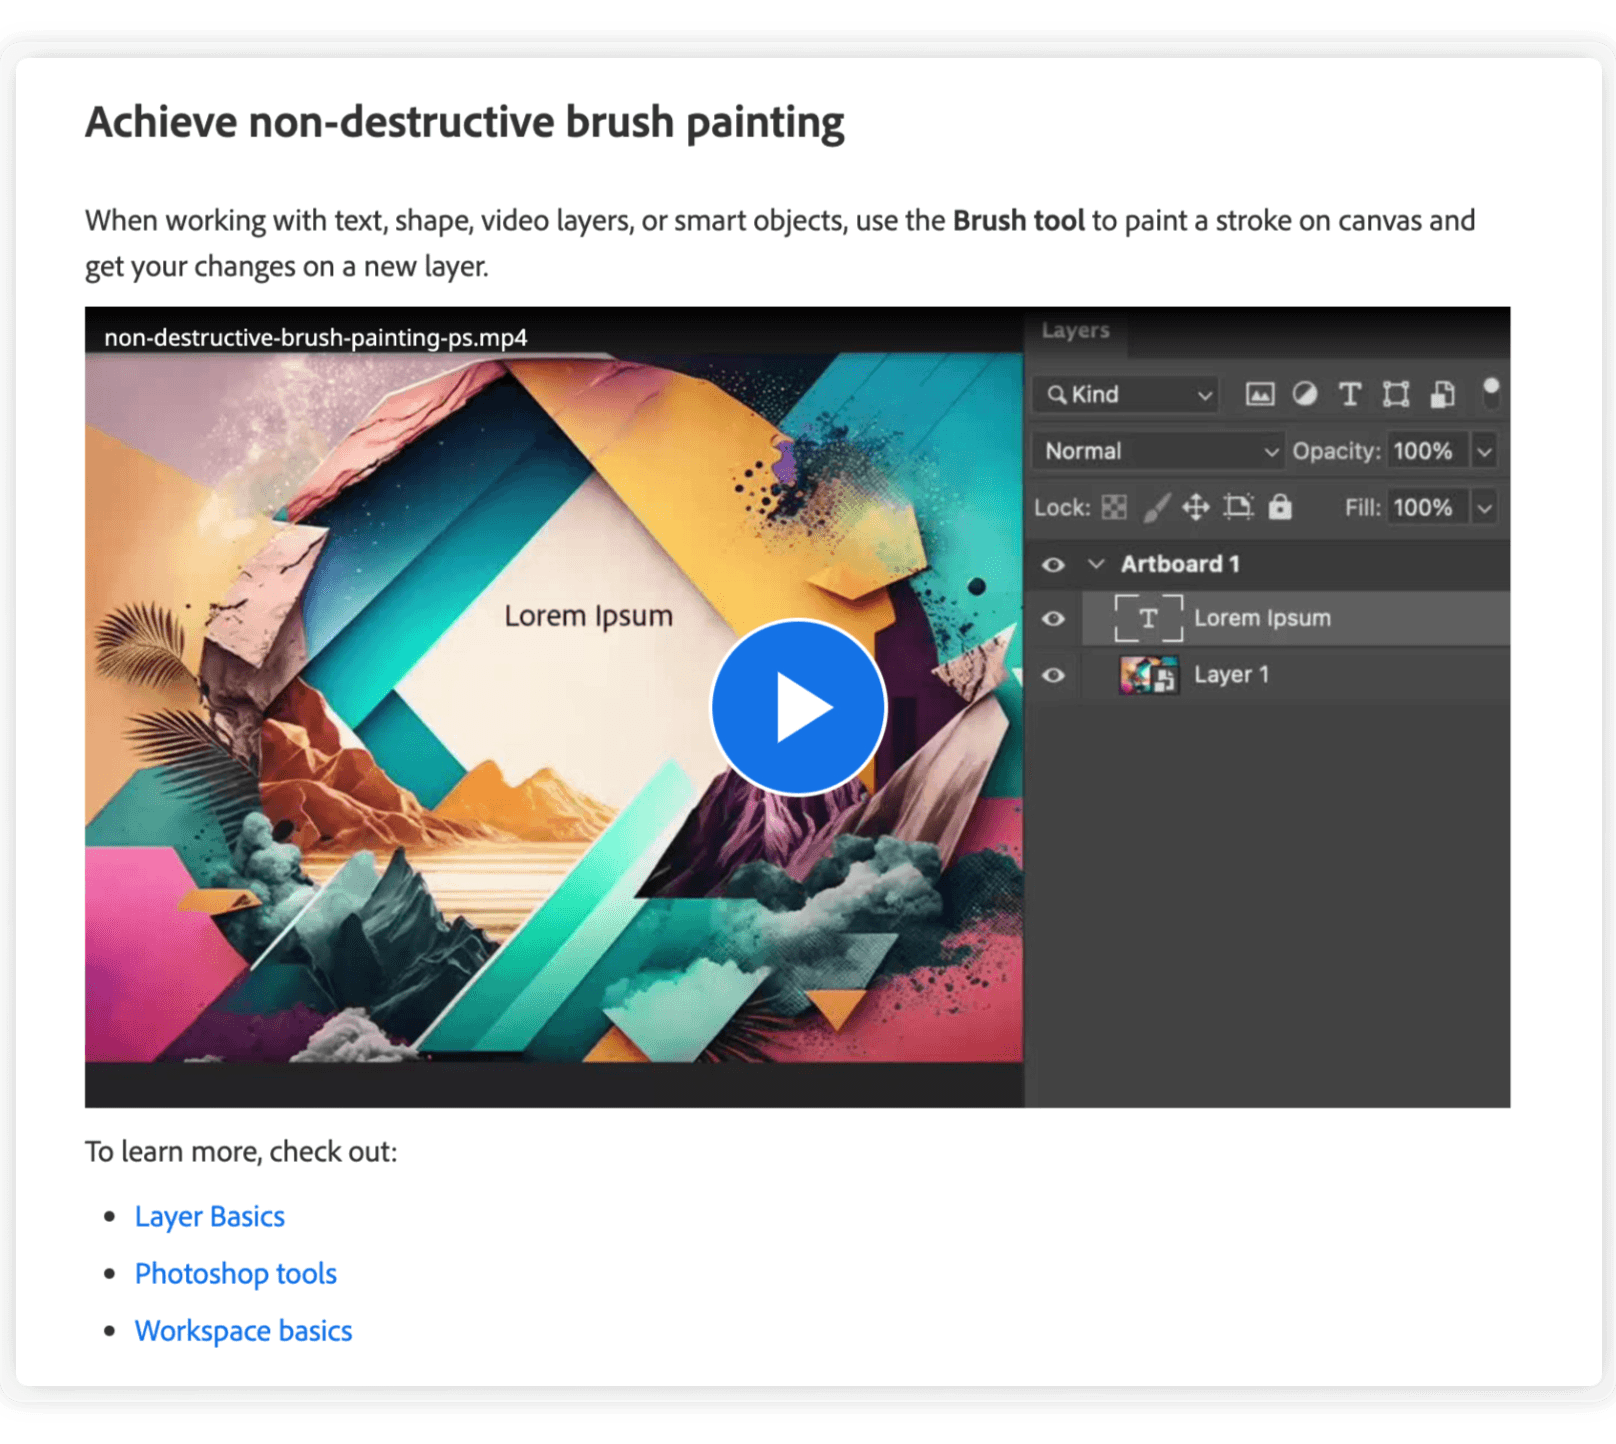
Task: Hide the Artboard 1 group visibility
Action: pos(1053,565)
